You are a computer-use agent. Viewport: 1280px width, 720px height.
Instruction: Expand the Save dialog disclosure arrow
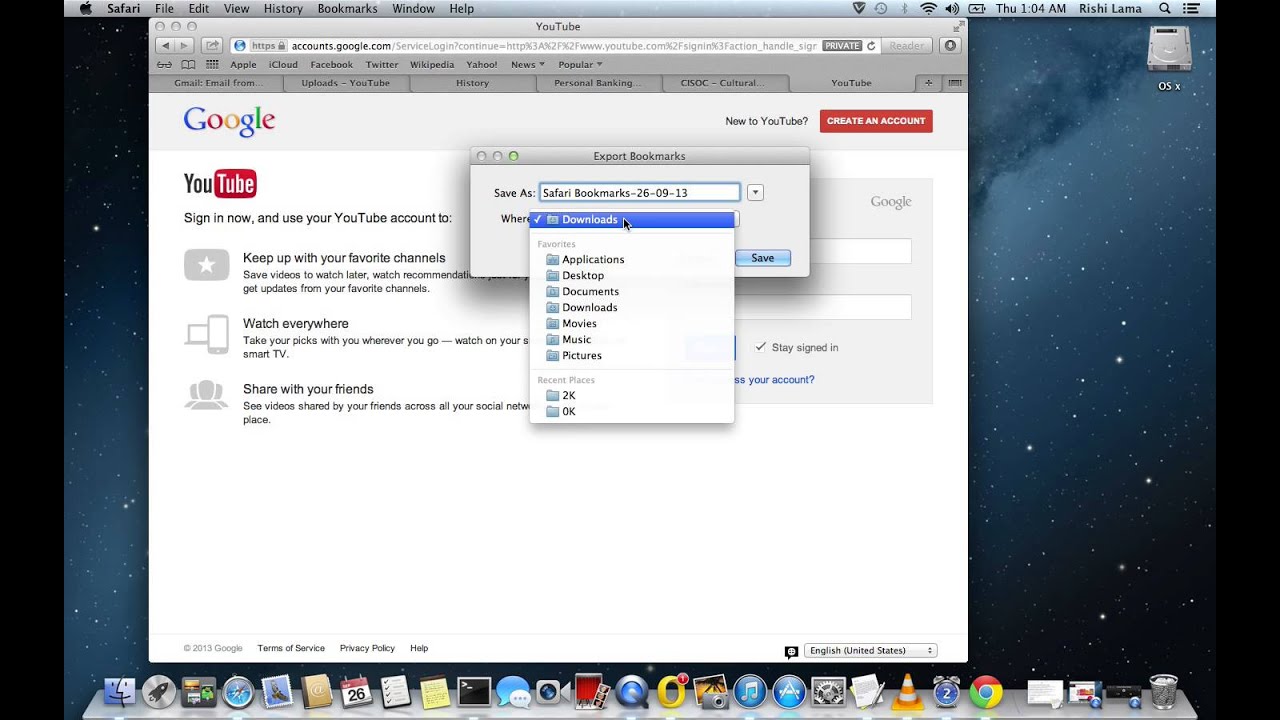[x=756, y=192]
